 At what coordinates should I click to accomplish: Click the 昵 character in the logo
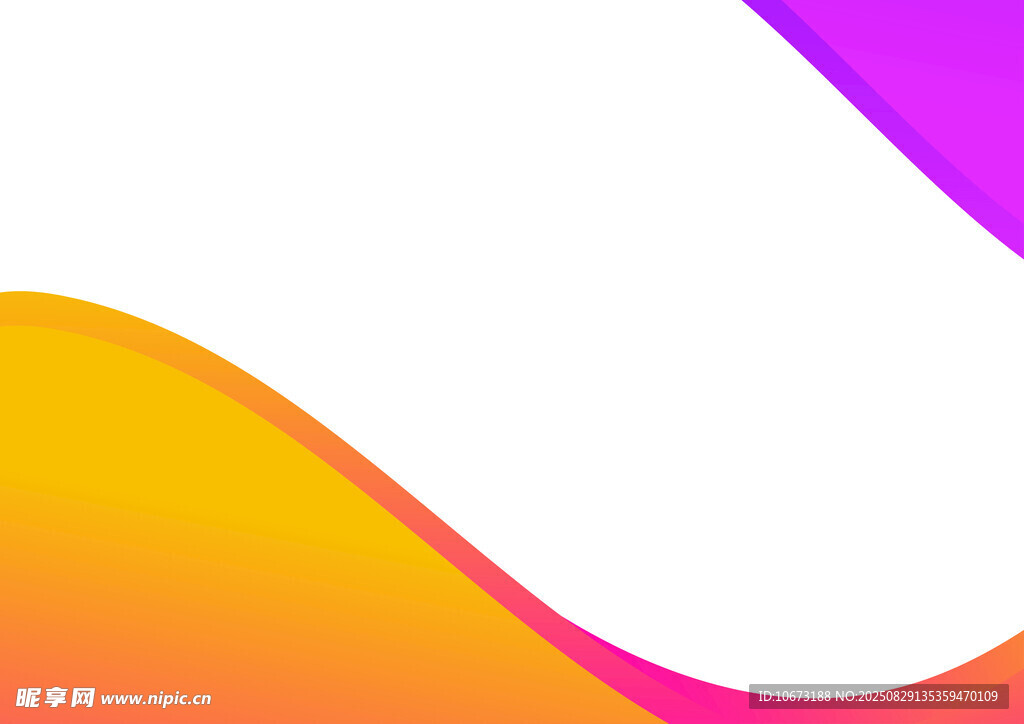pos(28,697)
